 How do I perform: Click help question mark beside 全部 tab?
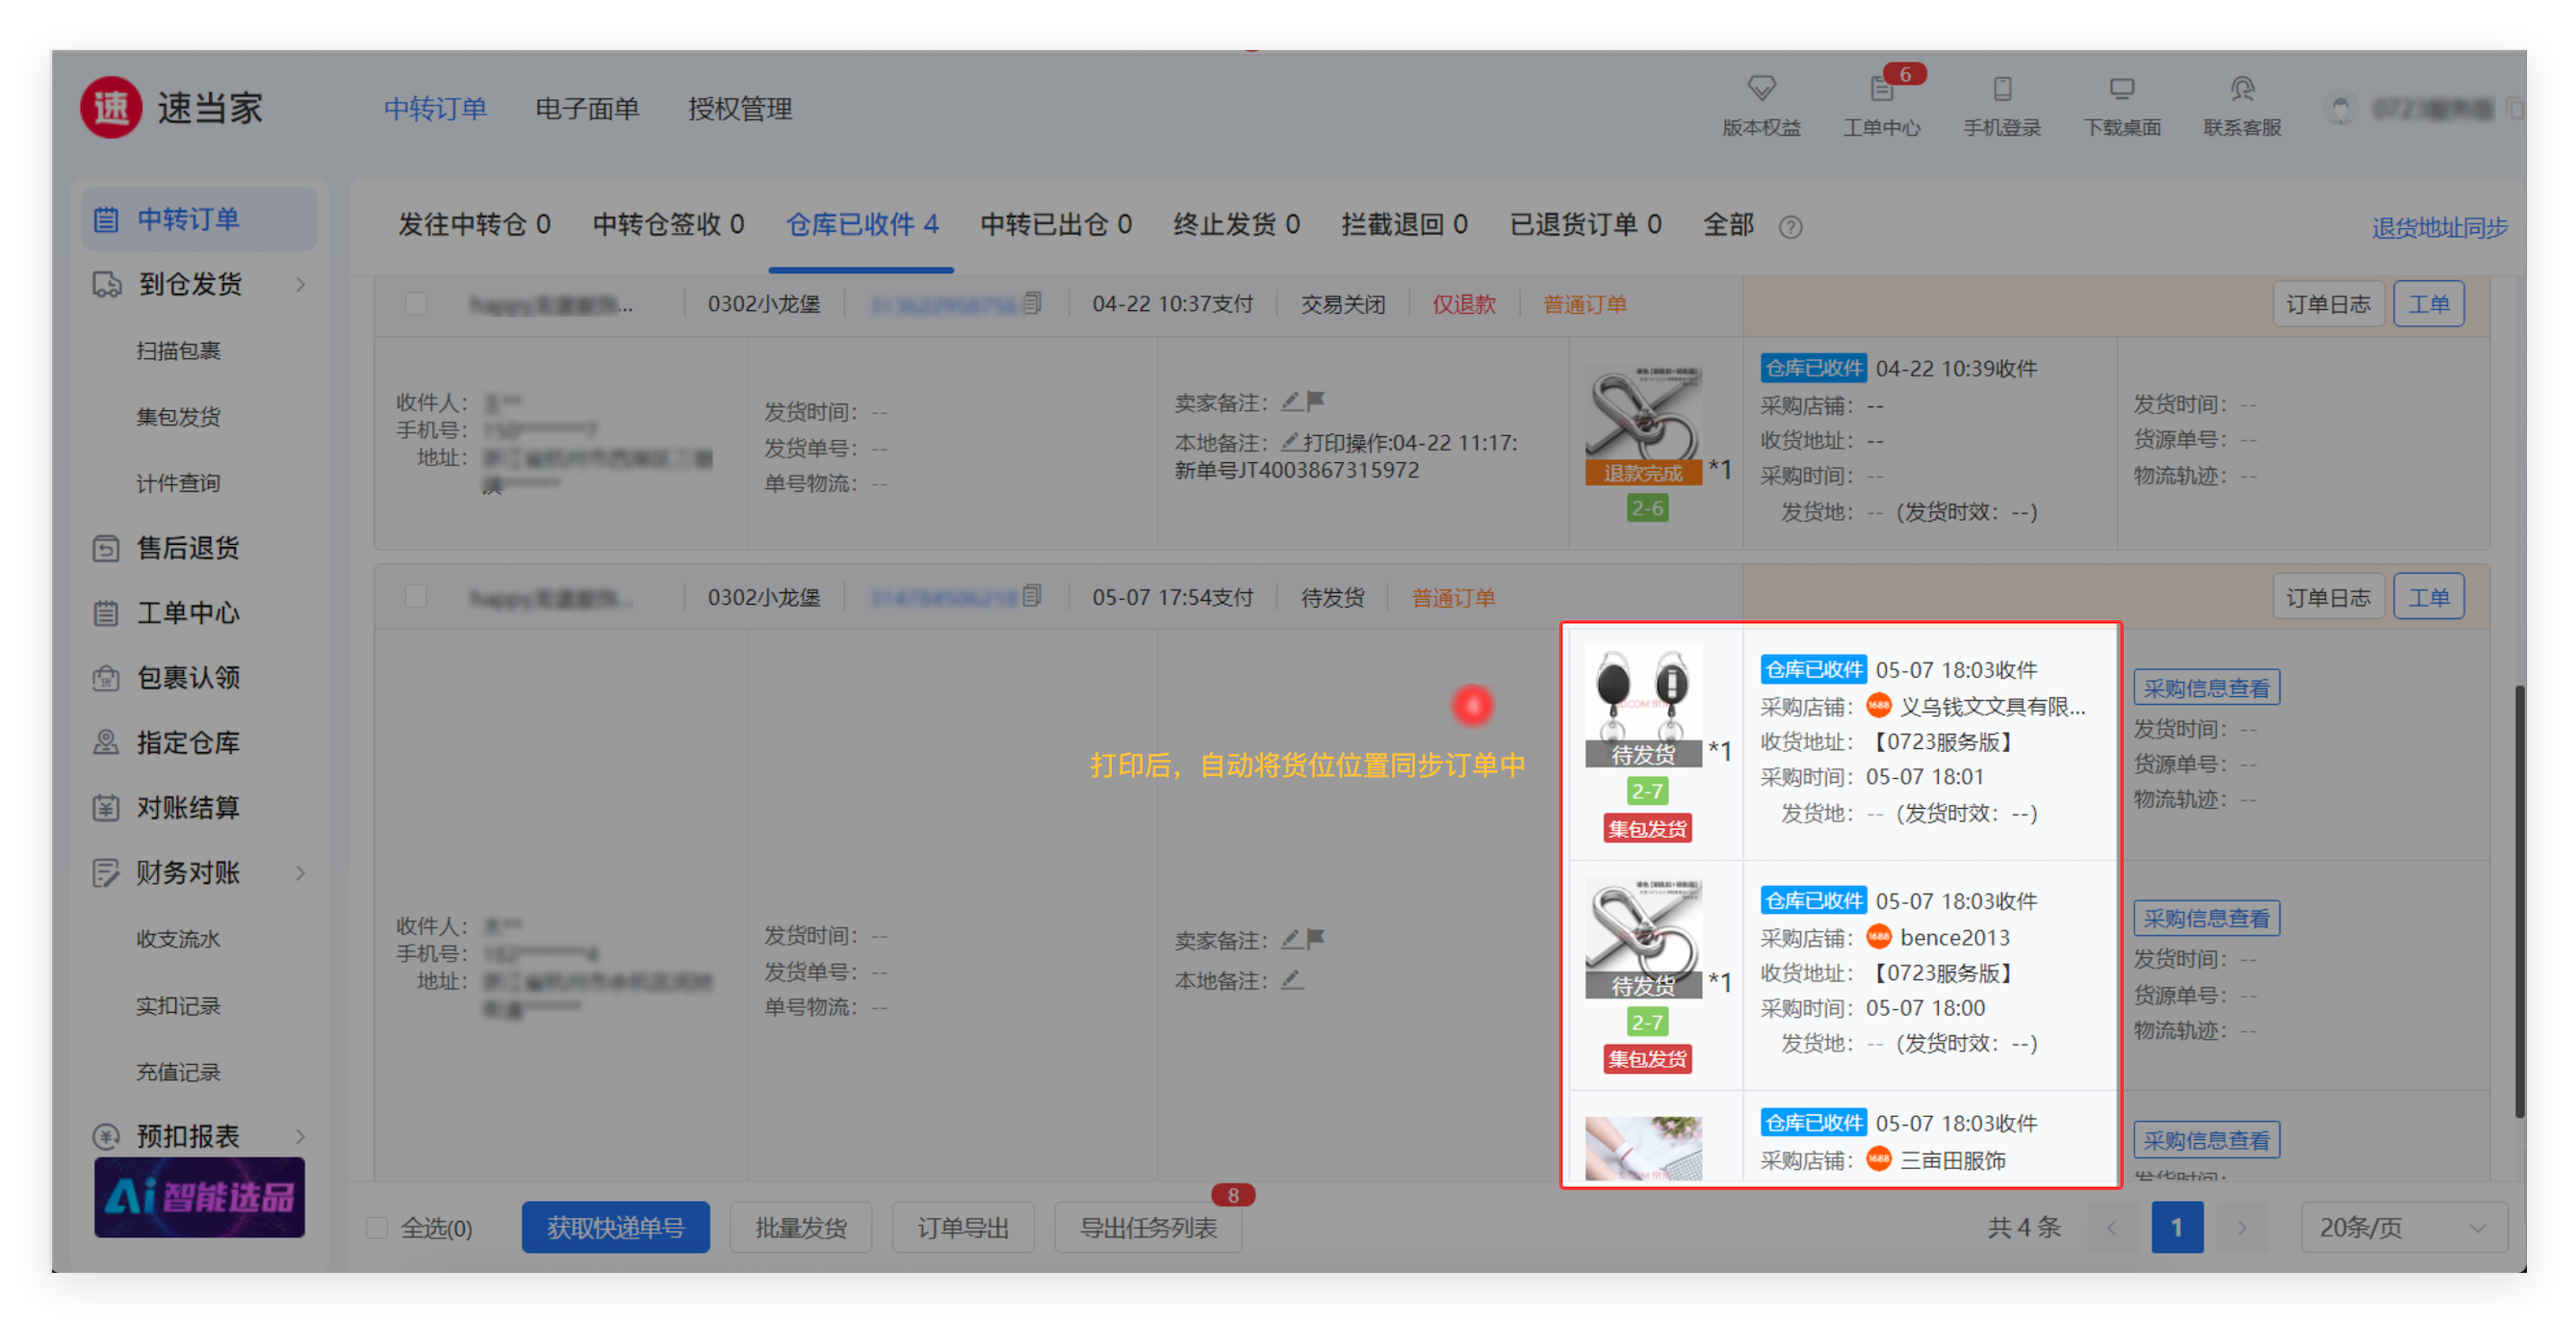1791,227
